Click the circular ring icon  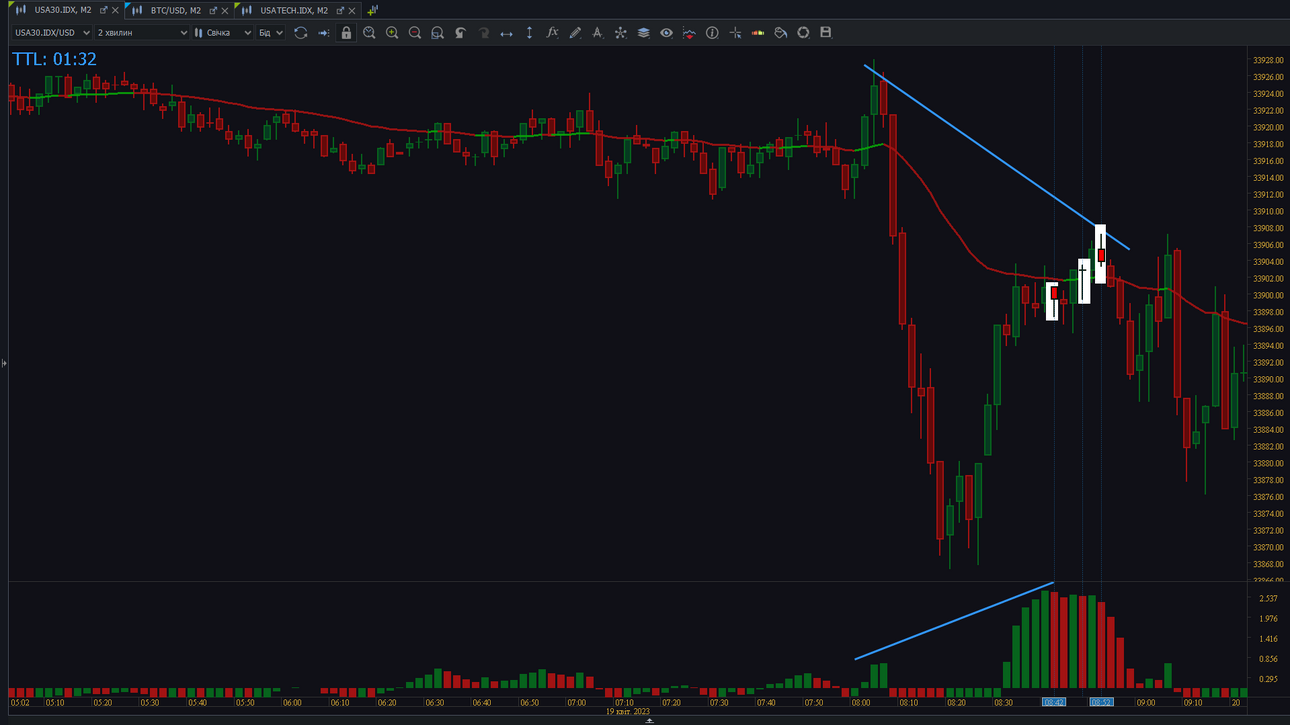pyautogui.click(x=803, y=33)
